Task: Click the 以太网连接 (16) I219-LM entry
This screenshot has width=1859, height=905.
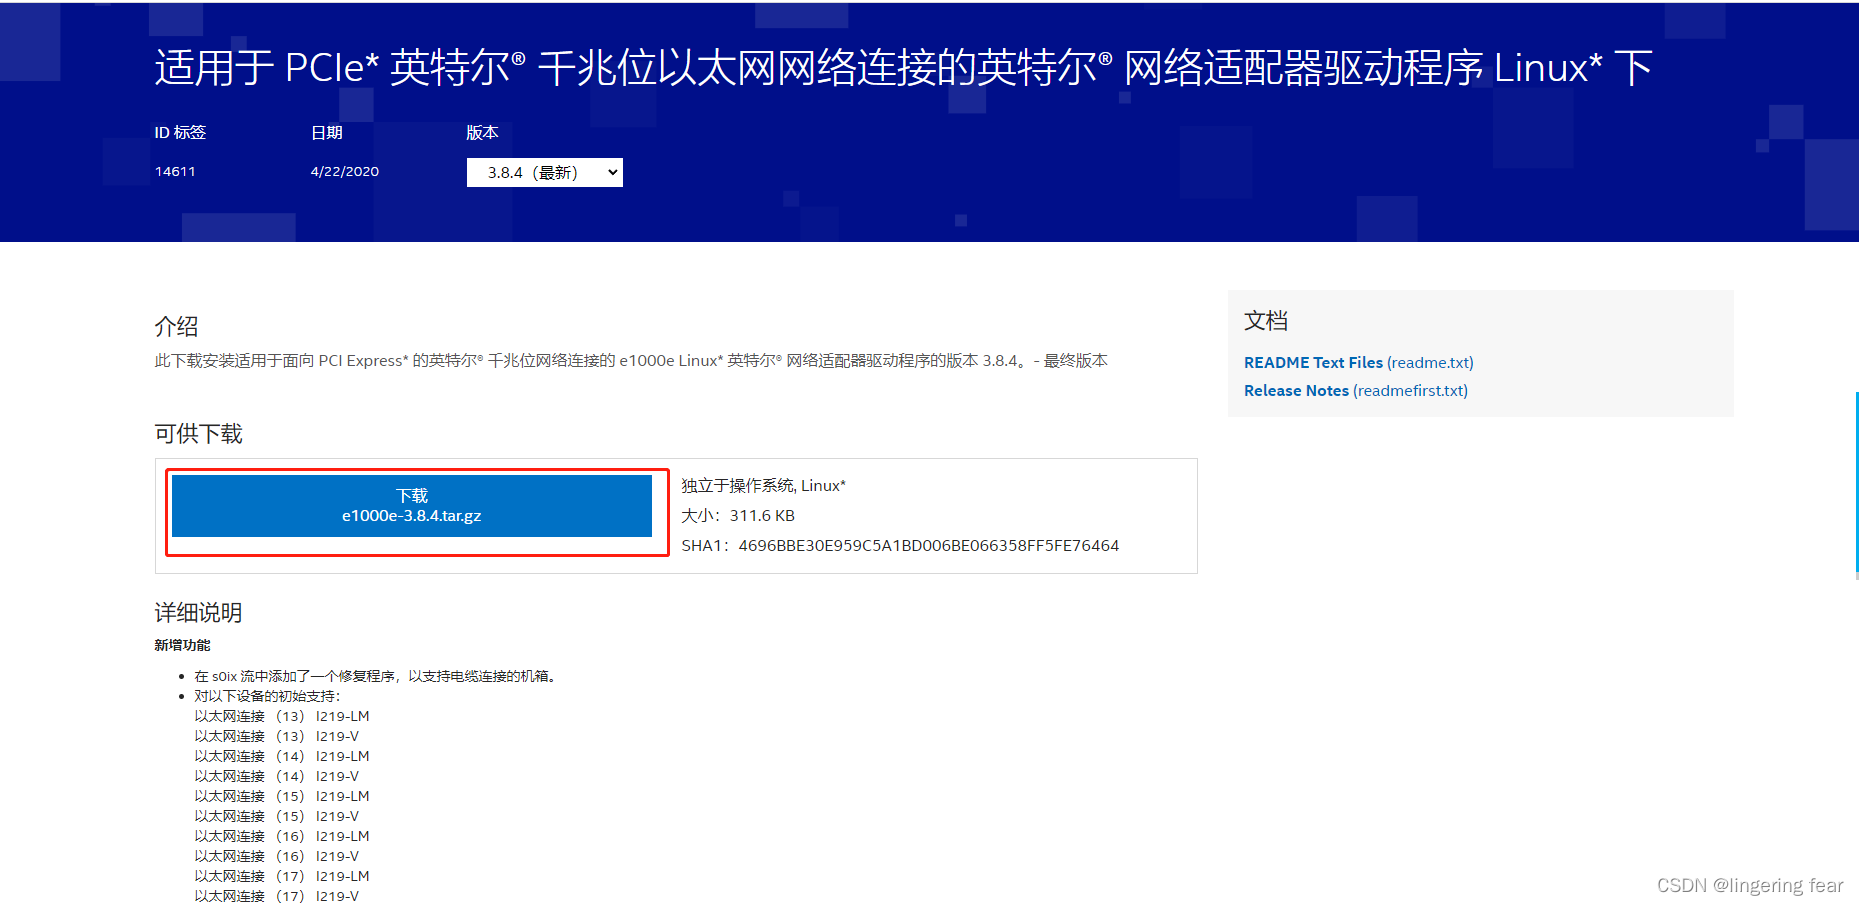Action: pyautogui.click(x=282, y=836)
